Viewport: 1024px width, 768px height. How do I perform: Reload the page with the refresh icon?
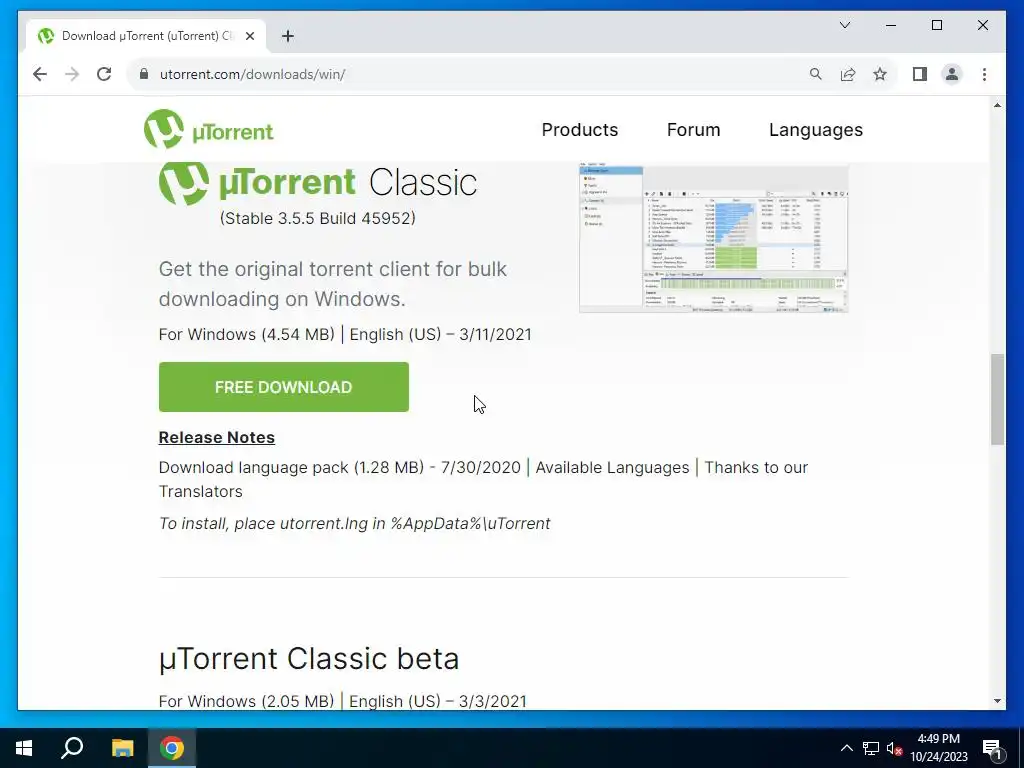[x=104, y=74]
